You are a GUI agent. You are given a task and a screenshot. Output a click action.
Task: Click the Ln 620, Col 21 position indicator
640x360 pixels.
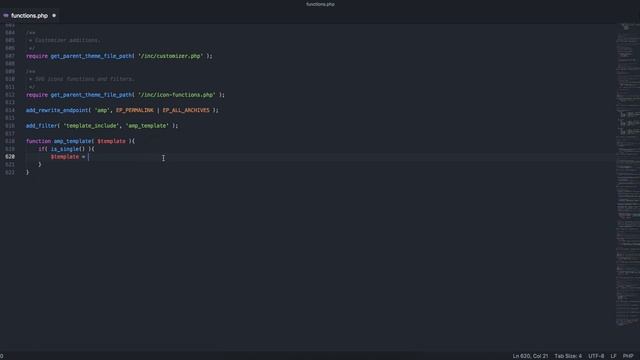pos(530,356)
